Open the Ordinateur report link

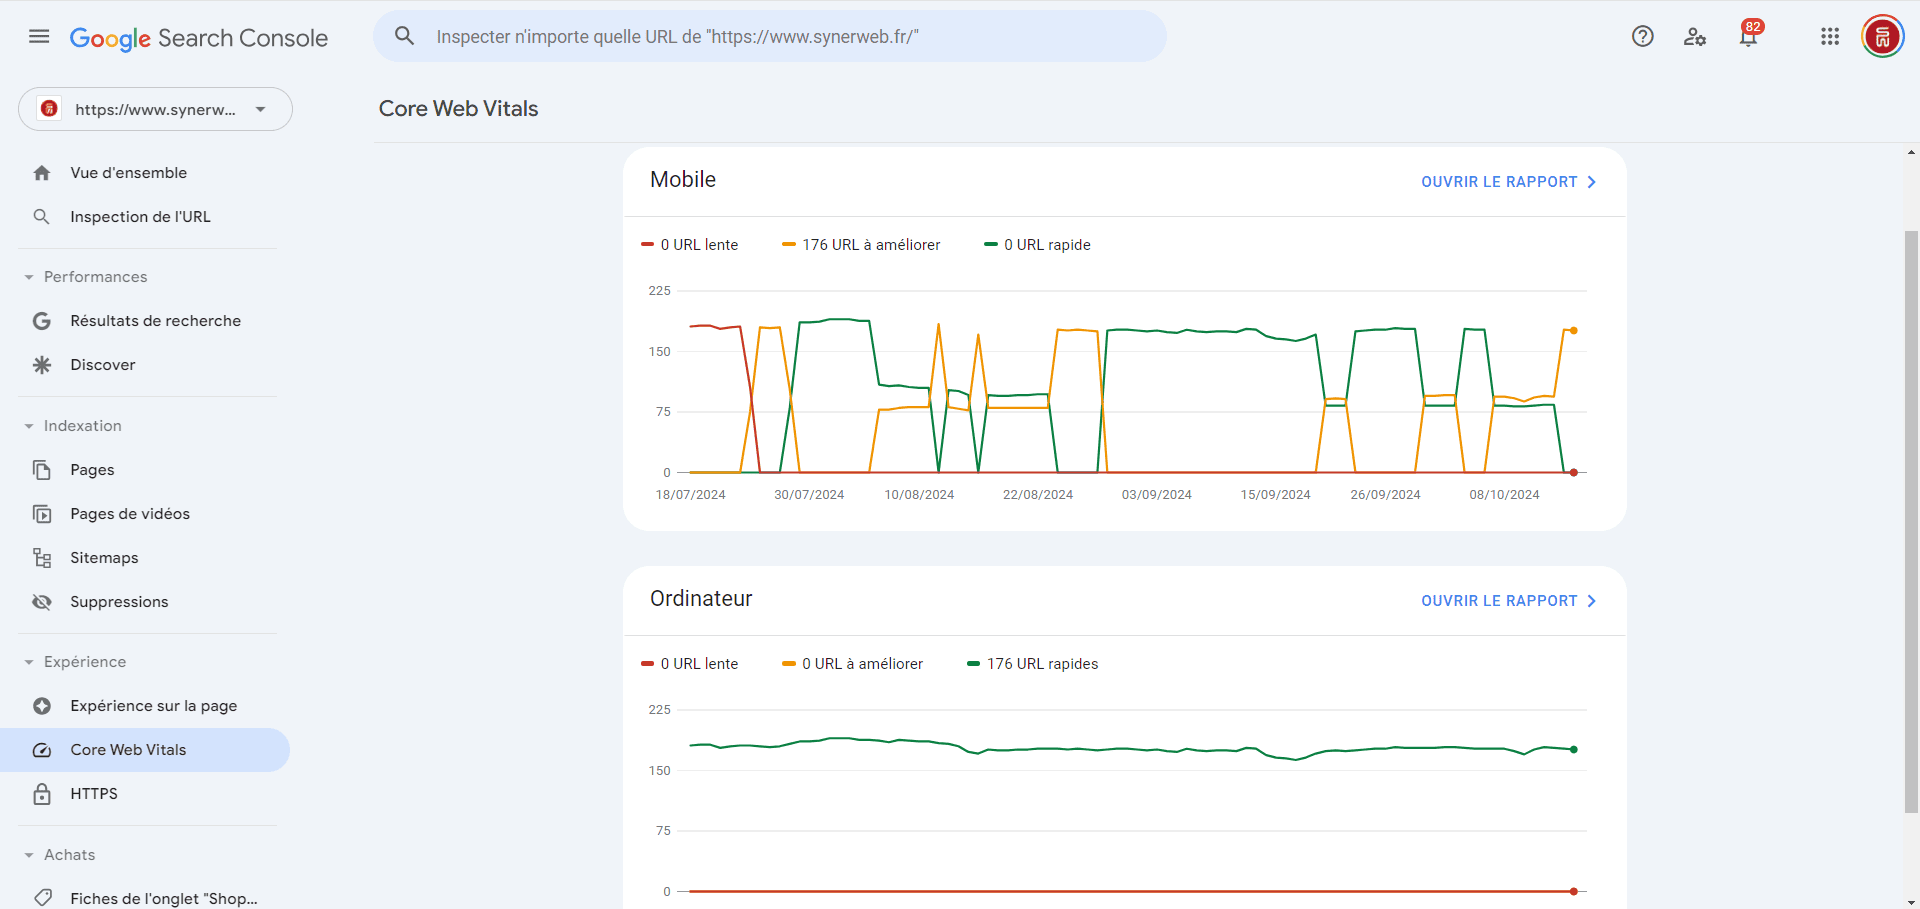[x=1508, y=601]
